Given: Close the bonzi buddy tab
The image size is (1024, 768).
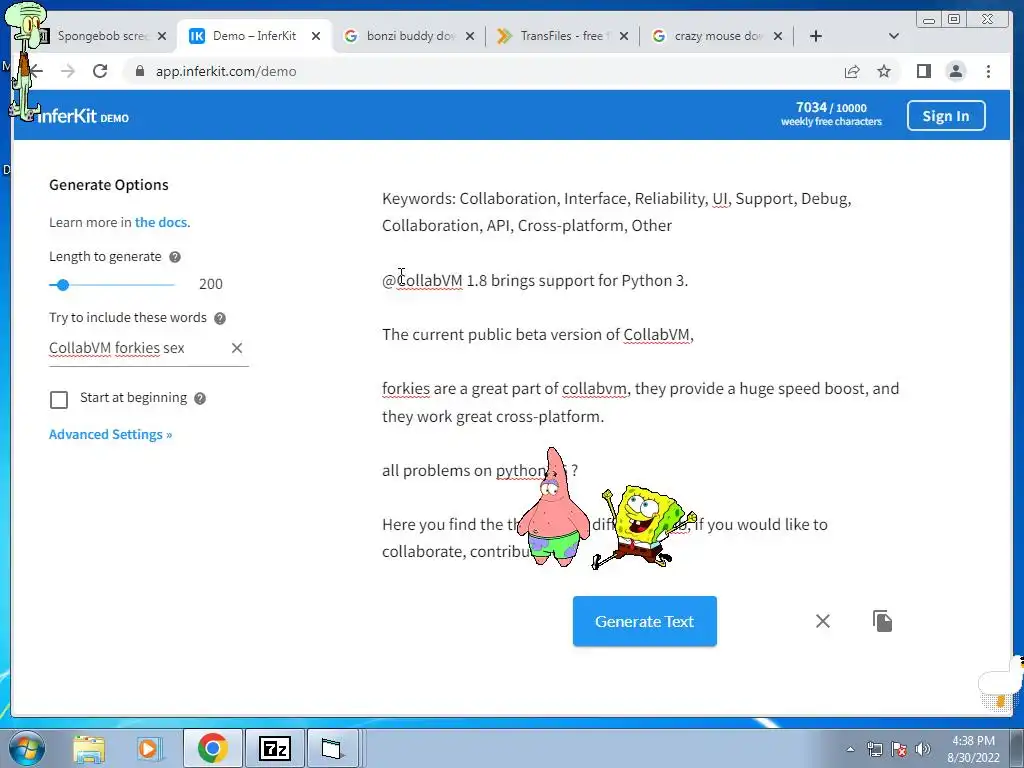Looking at the screenshot, I should point(470,36).
